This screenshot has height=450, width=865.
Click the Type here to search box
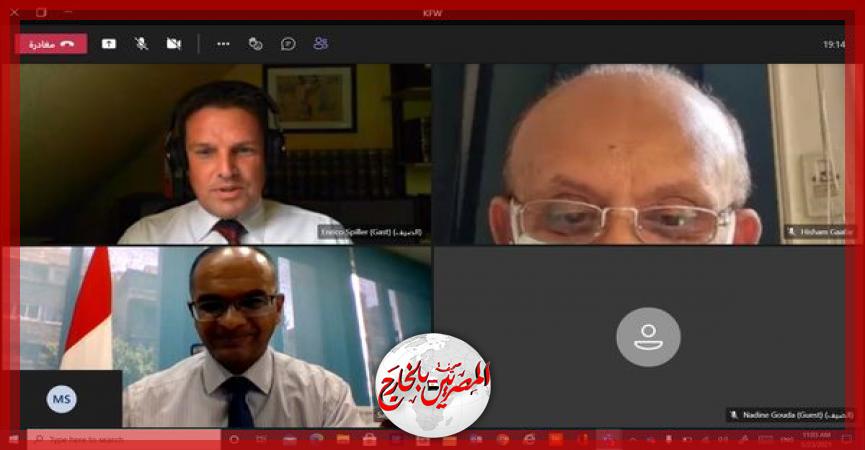pos(124,440)
